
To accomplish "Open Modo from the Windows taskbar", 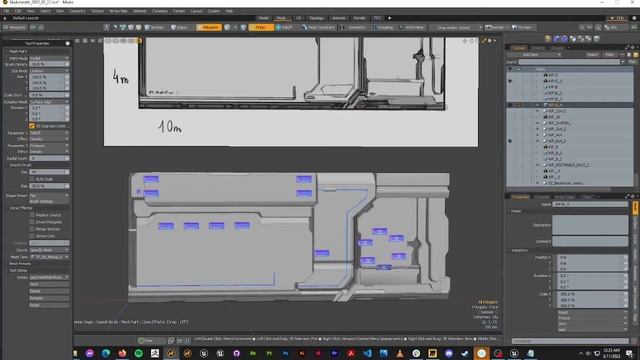I will [x=171, y=353].
